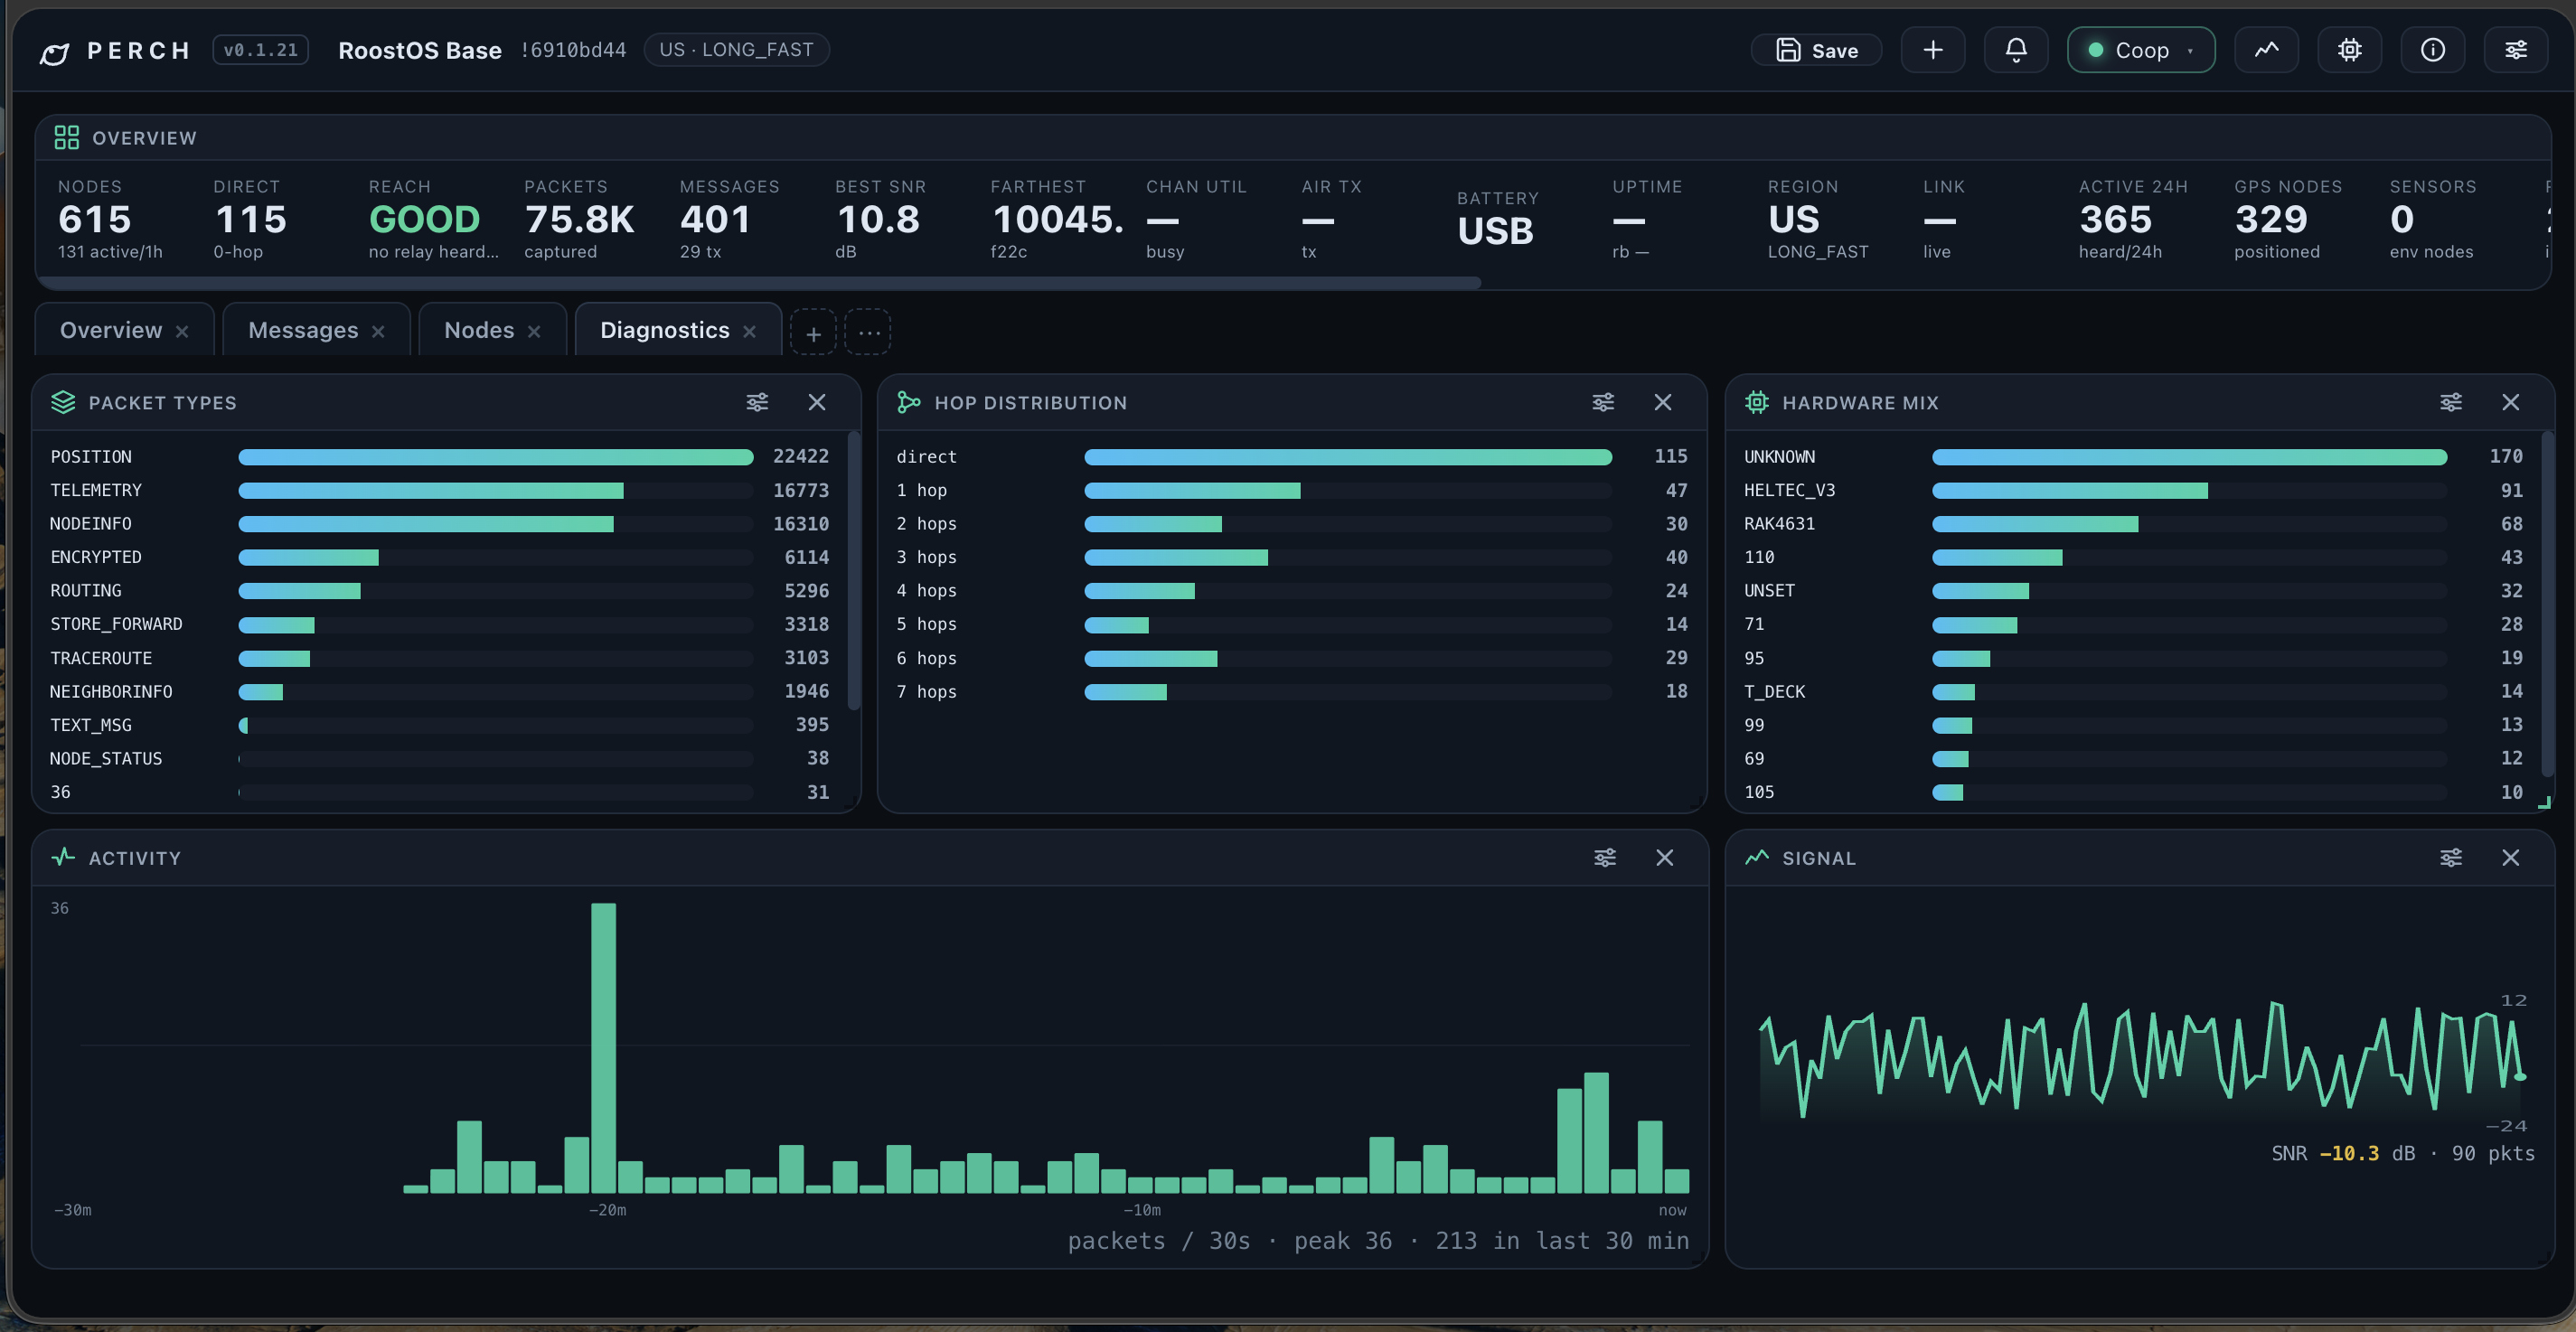Open notifications bell icon
Screen dimensions: 2576x1332
click(2016, 50)
